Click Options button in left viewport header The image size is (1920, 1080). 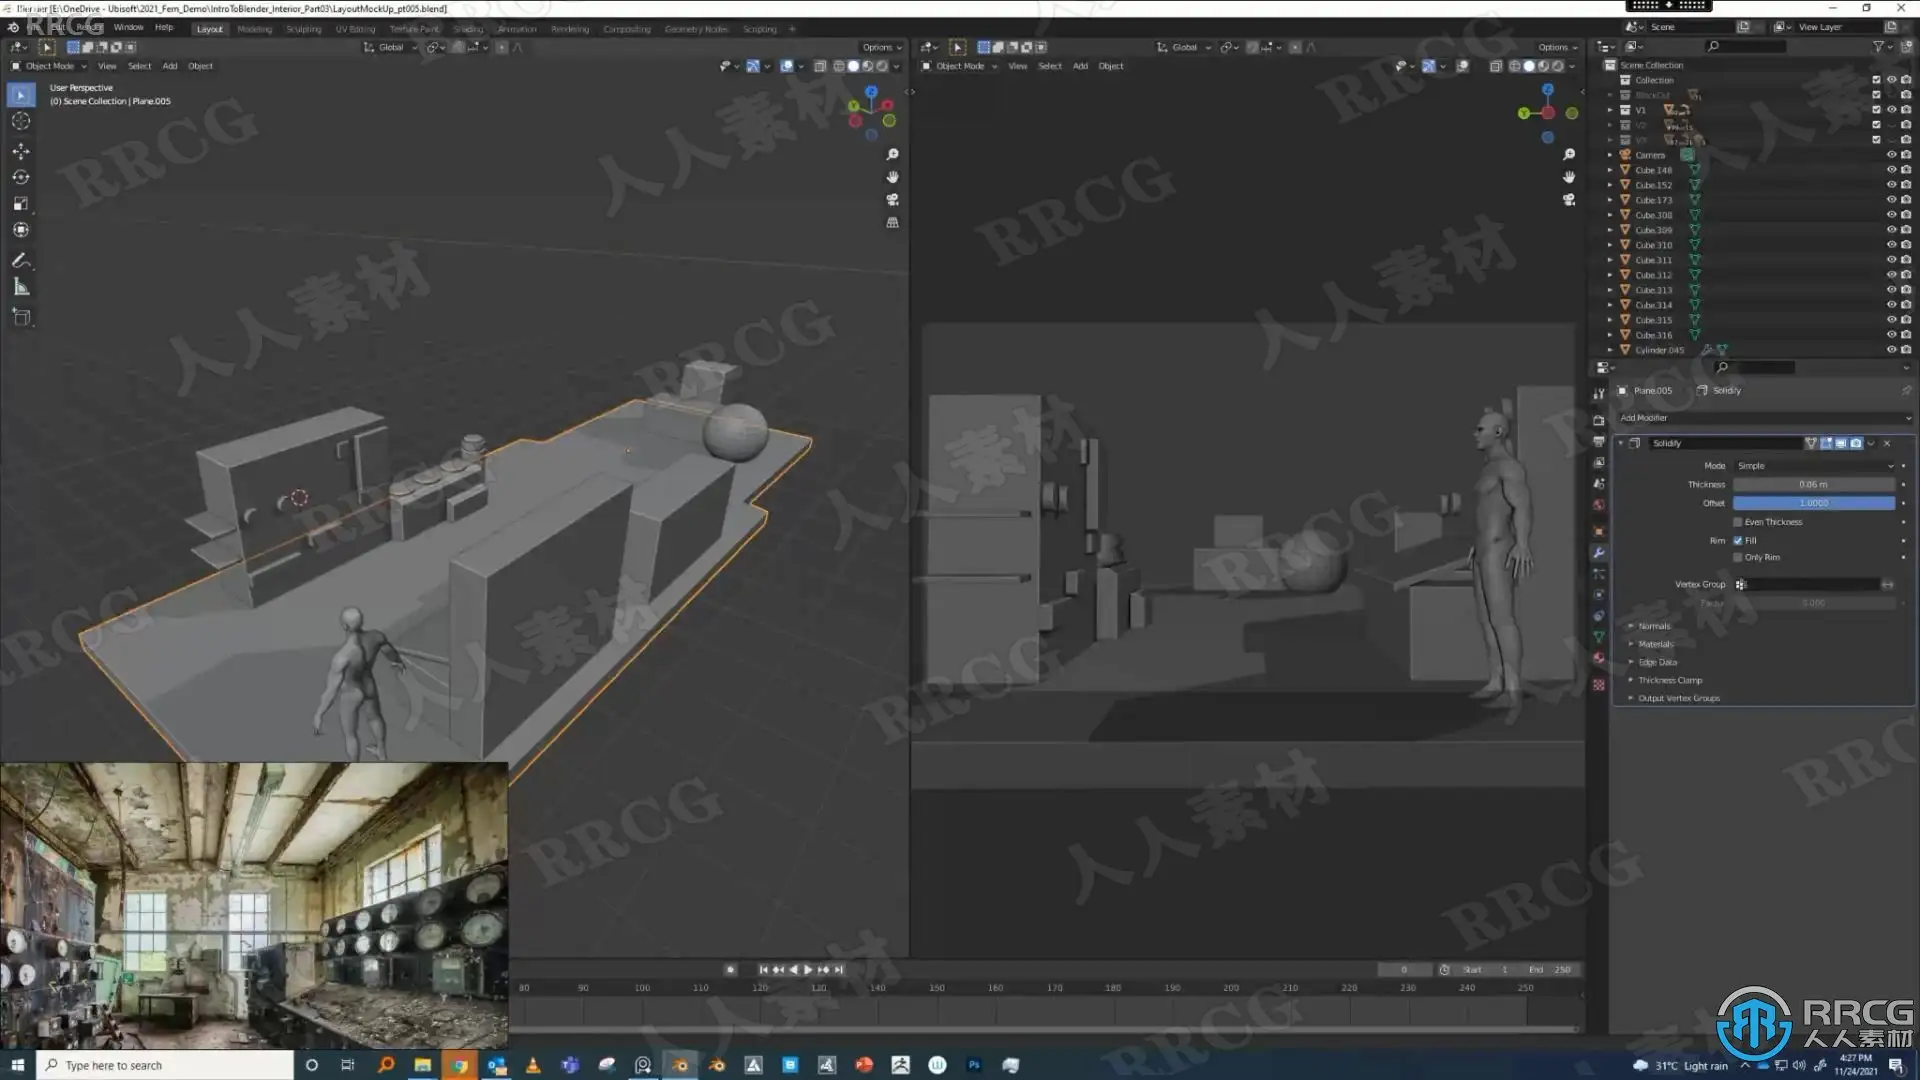(881, 47)
